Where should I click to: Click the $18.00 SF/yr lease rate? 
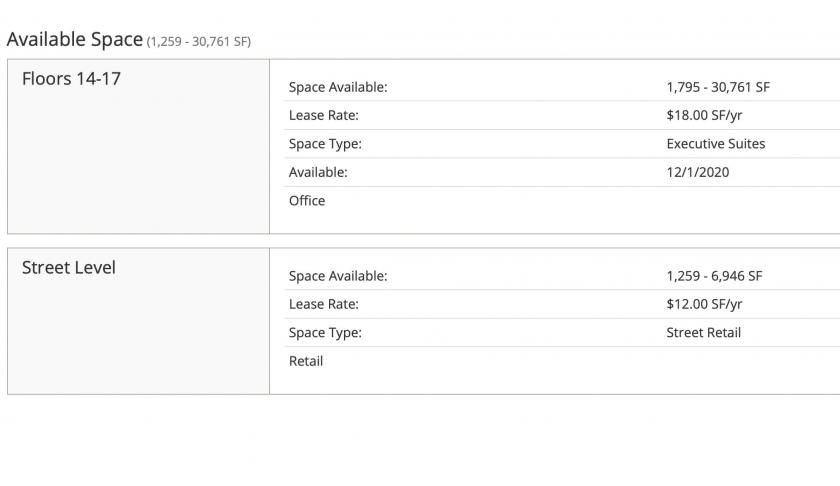[704, 115]
